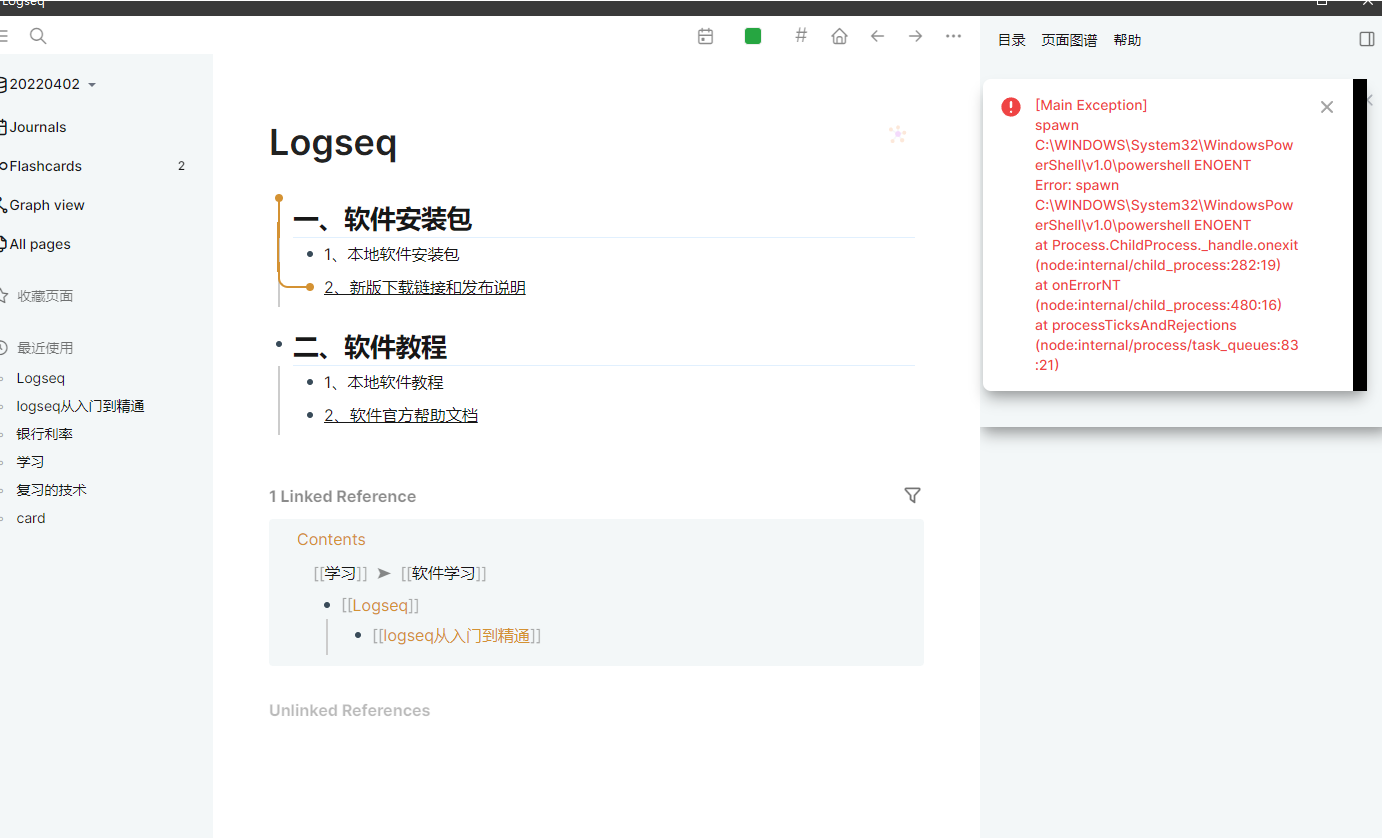Toggle left sidebar hamburger menu

pos(4,36)
